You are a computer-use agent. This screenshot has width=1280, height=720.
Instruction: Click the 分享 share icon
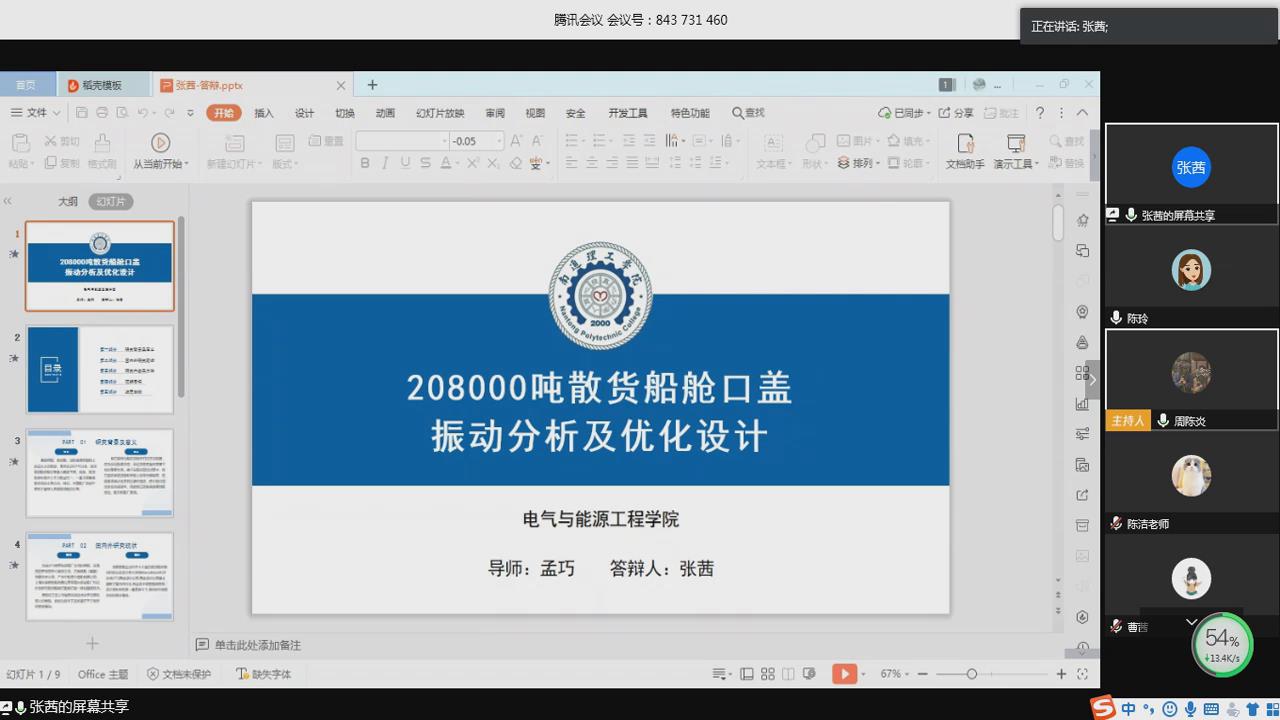[956, 113]
